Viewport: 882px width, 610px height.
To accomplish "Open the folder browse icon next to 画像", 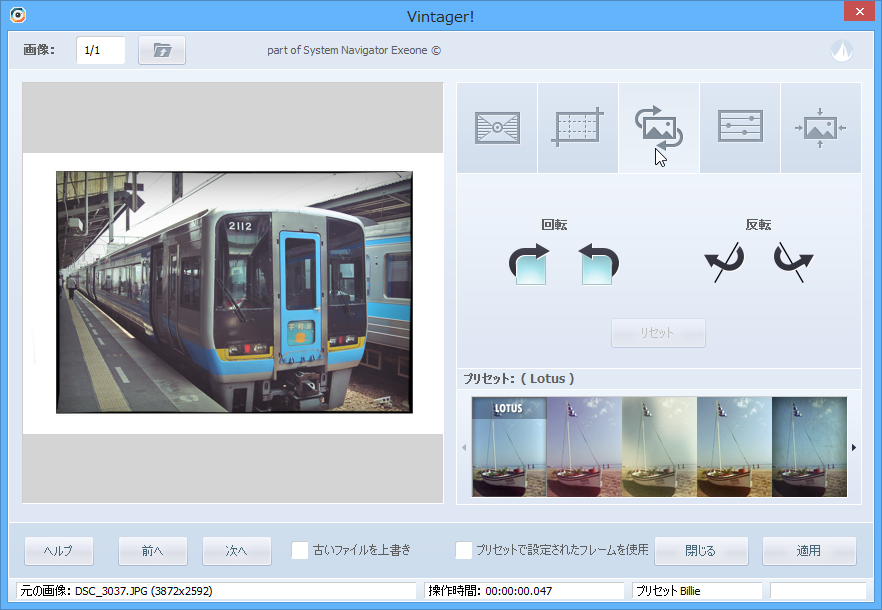I will pyautogui.click(x=162, y=49).
